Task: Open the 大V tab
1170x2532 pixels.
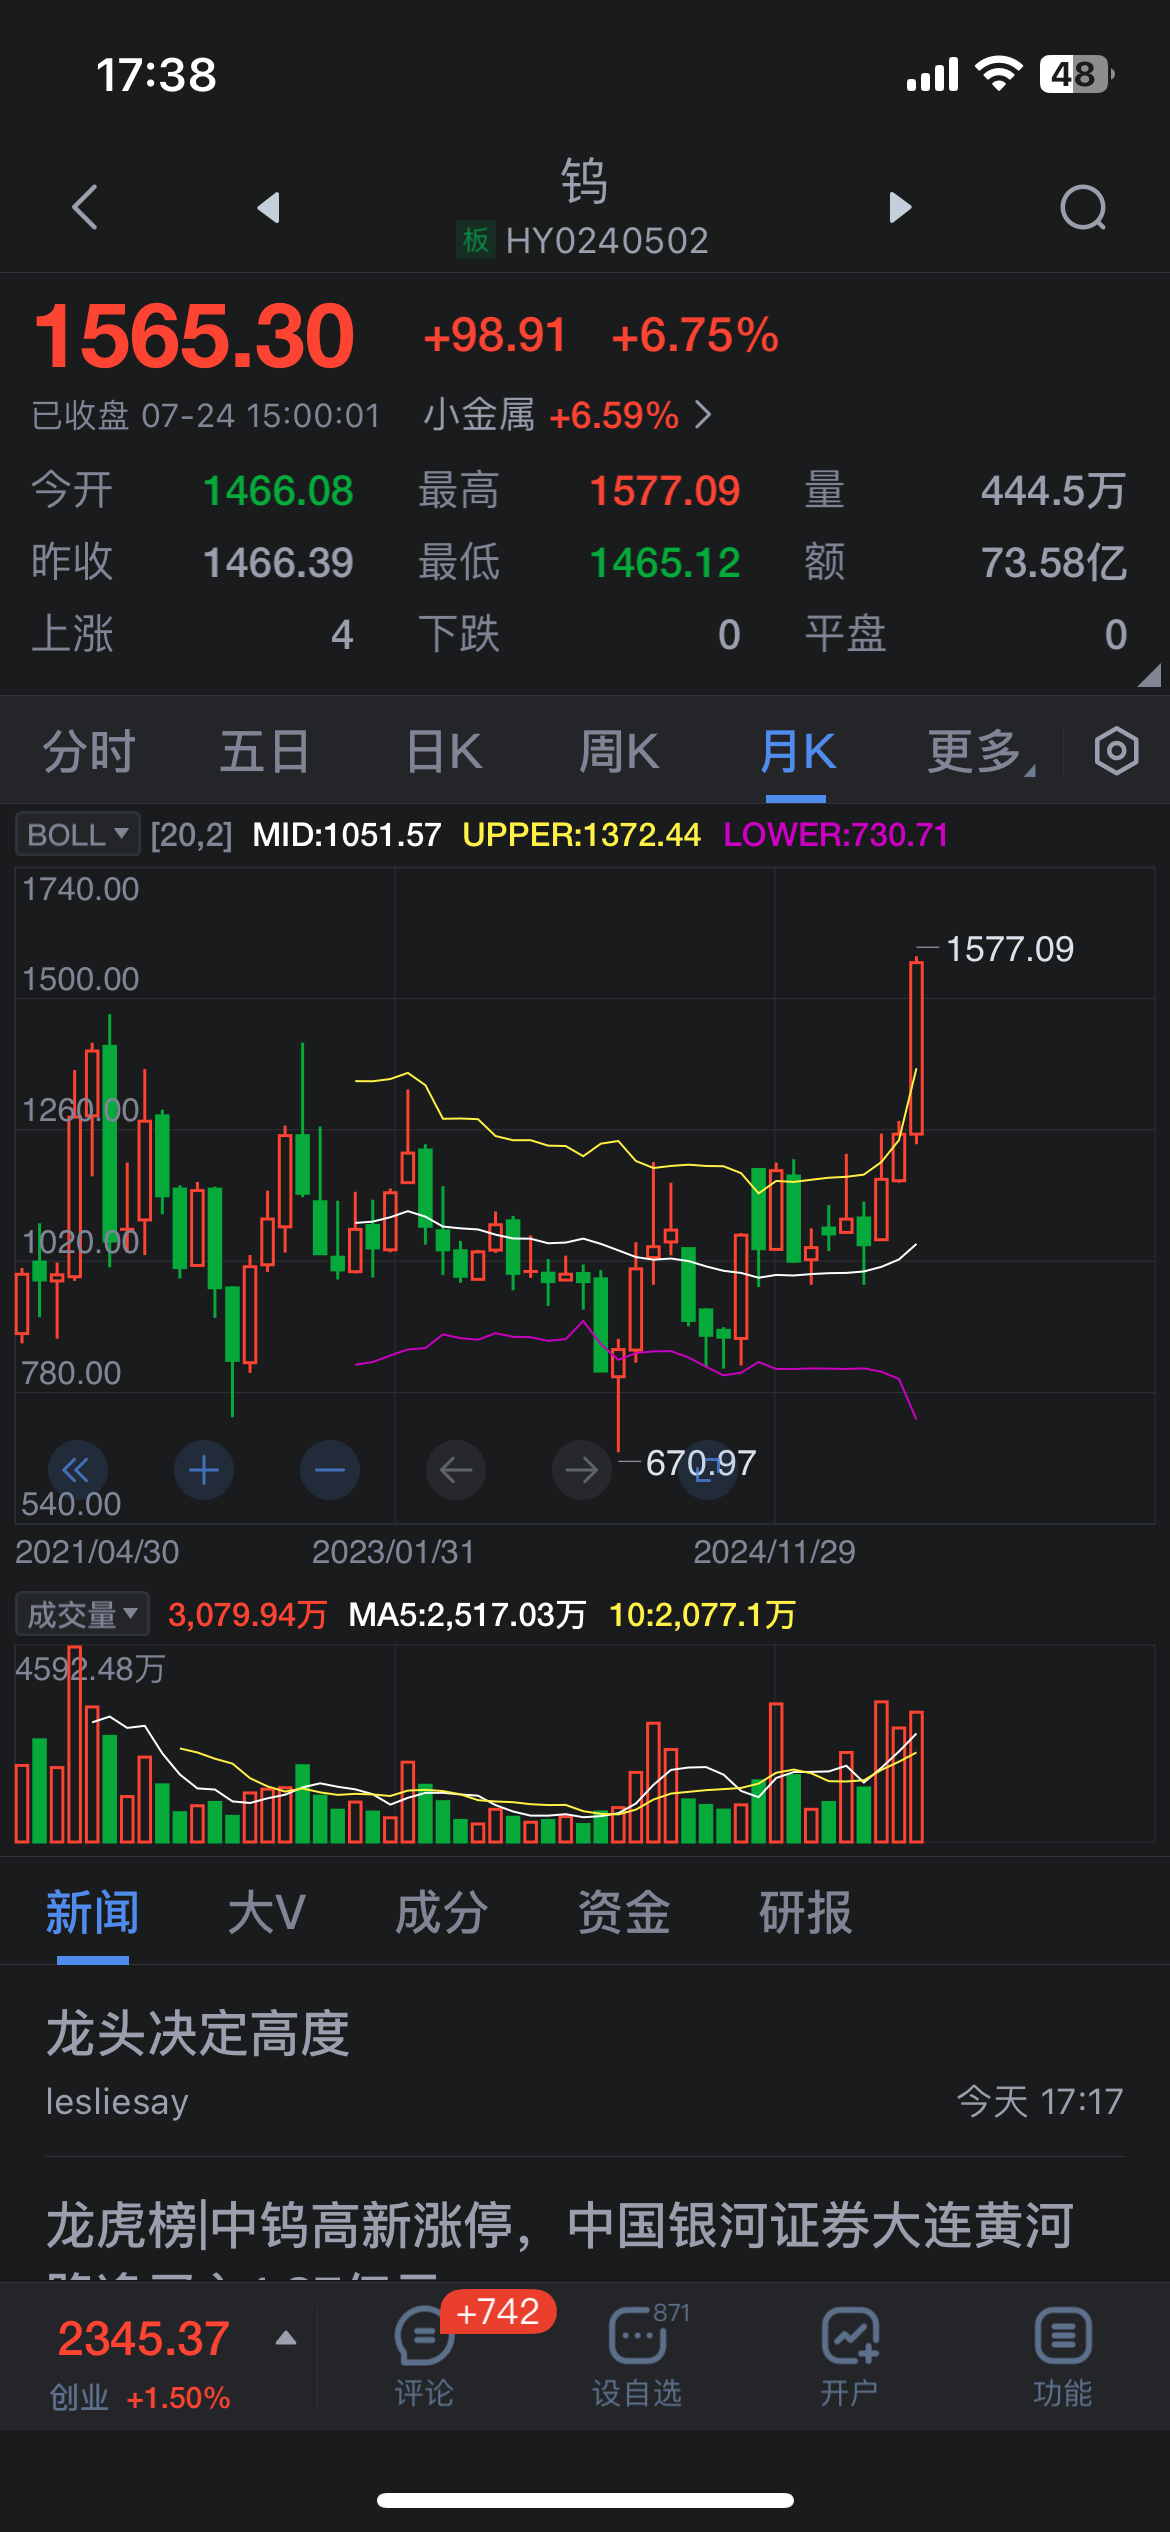Action: click(266, 1913)
